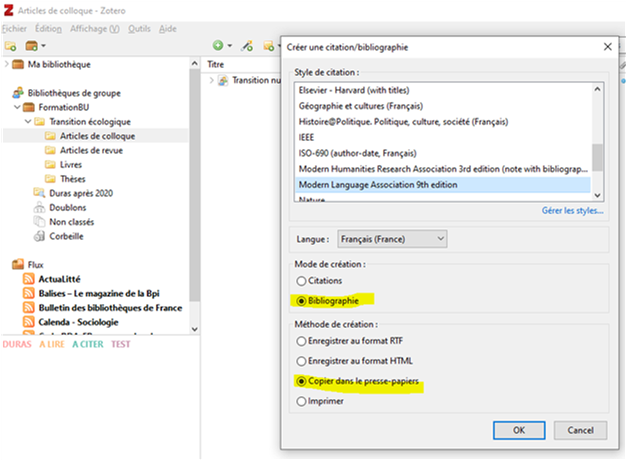Image resolution: width=626 pixels, height=460 pixels.
Task: Click the Non classés unfiled icon
Action: [x=39, y=222]
